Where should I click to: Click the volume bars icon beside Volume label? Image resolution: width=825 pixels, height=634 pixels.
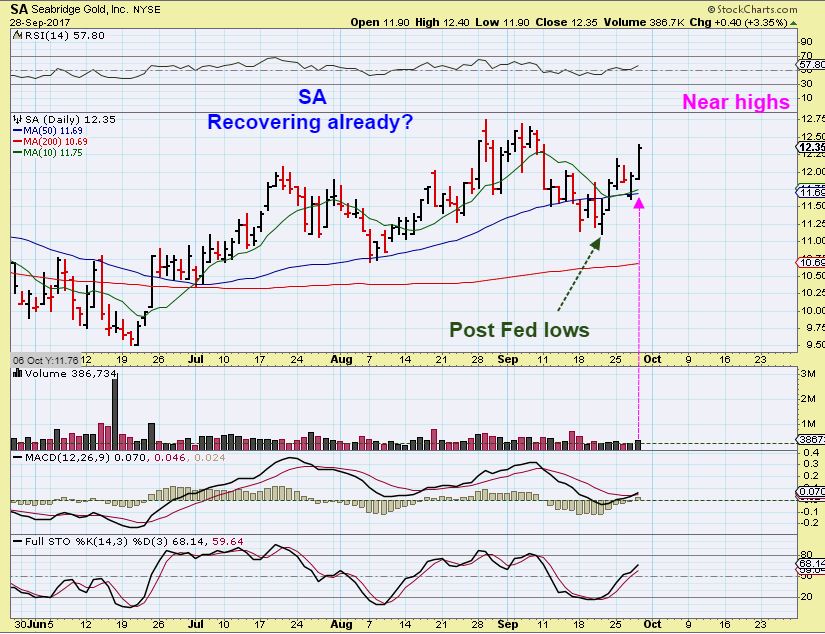(17, 374)
